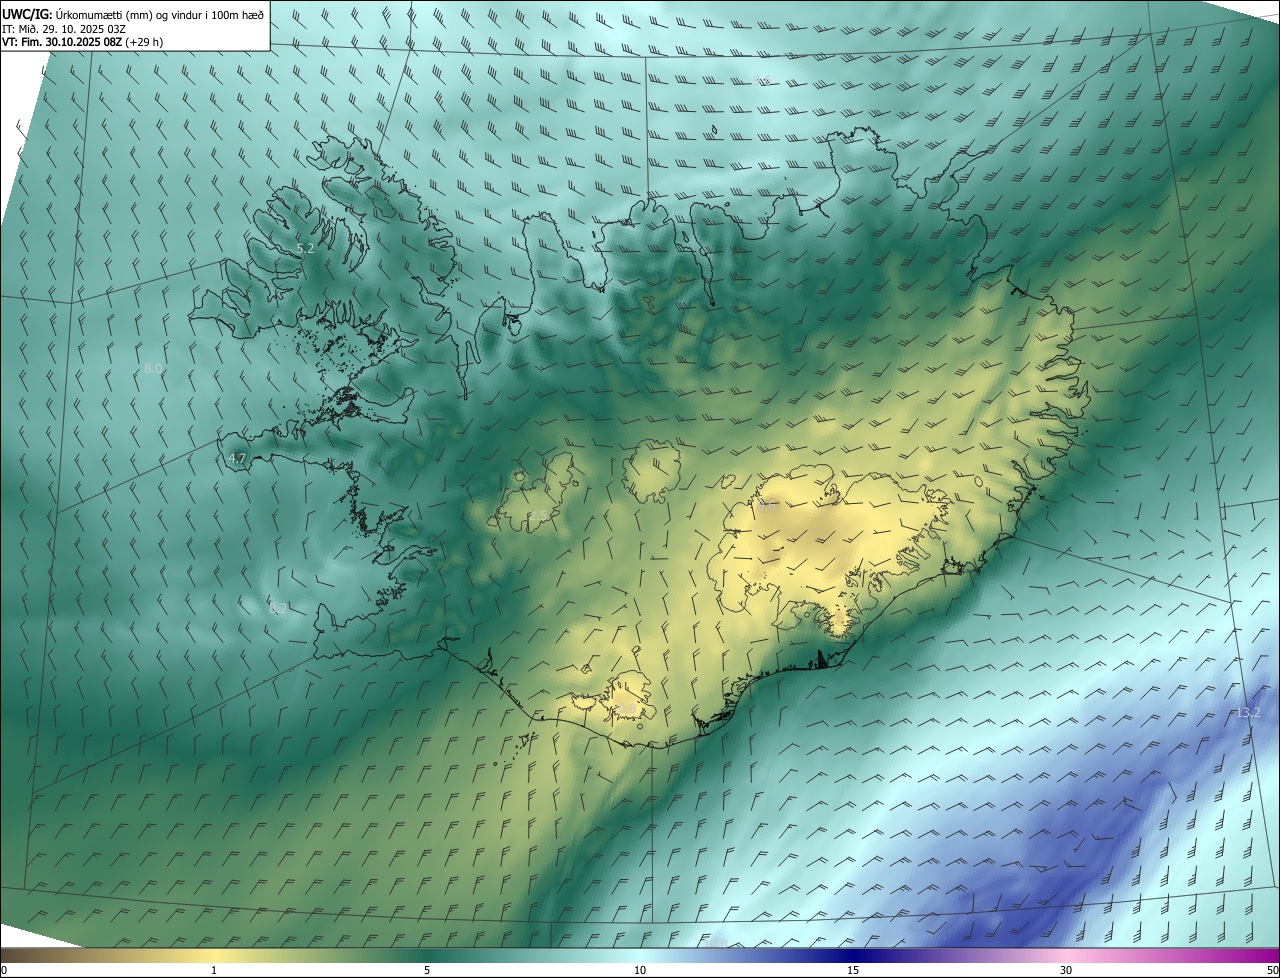Click the dark green part of the scale near 5
Screen dimensions: 1280x978
[x=427, y=955]
